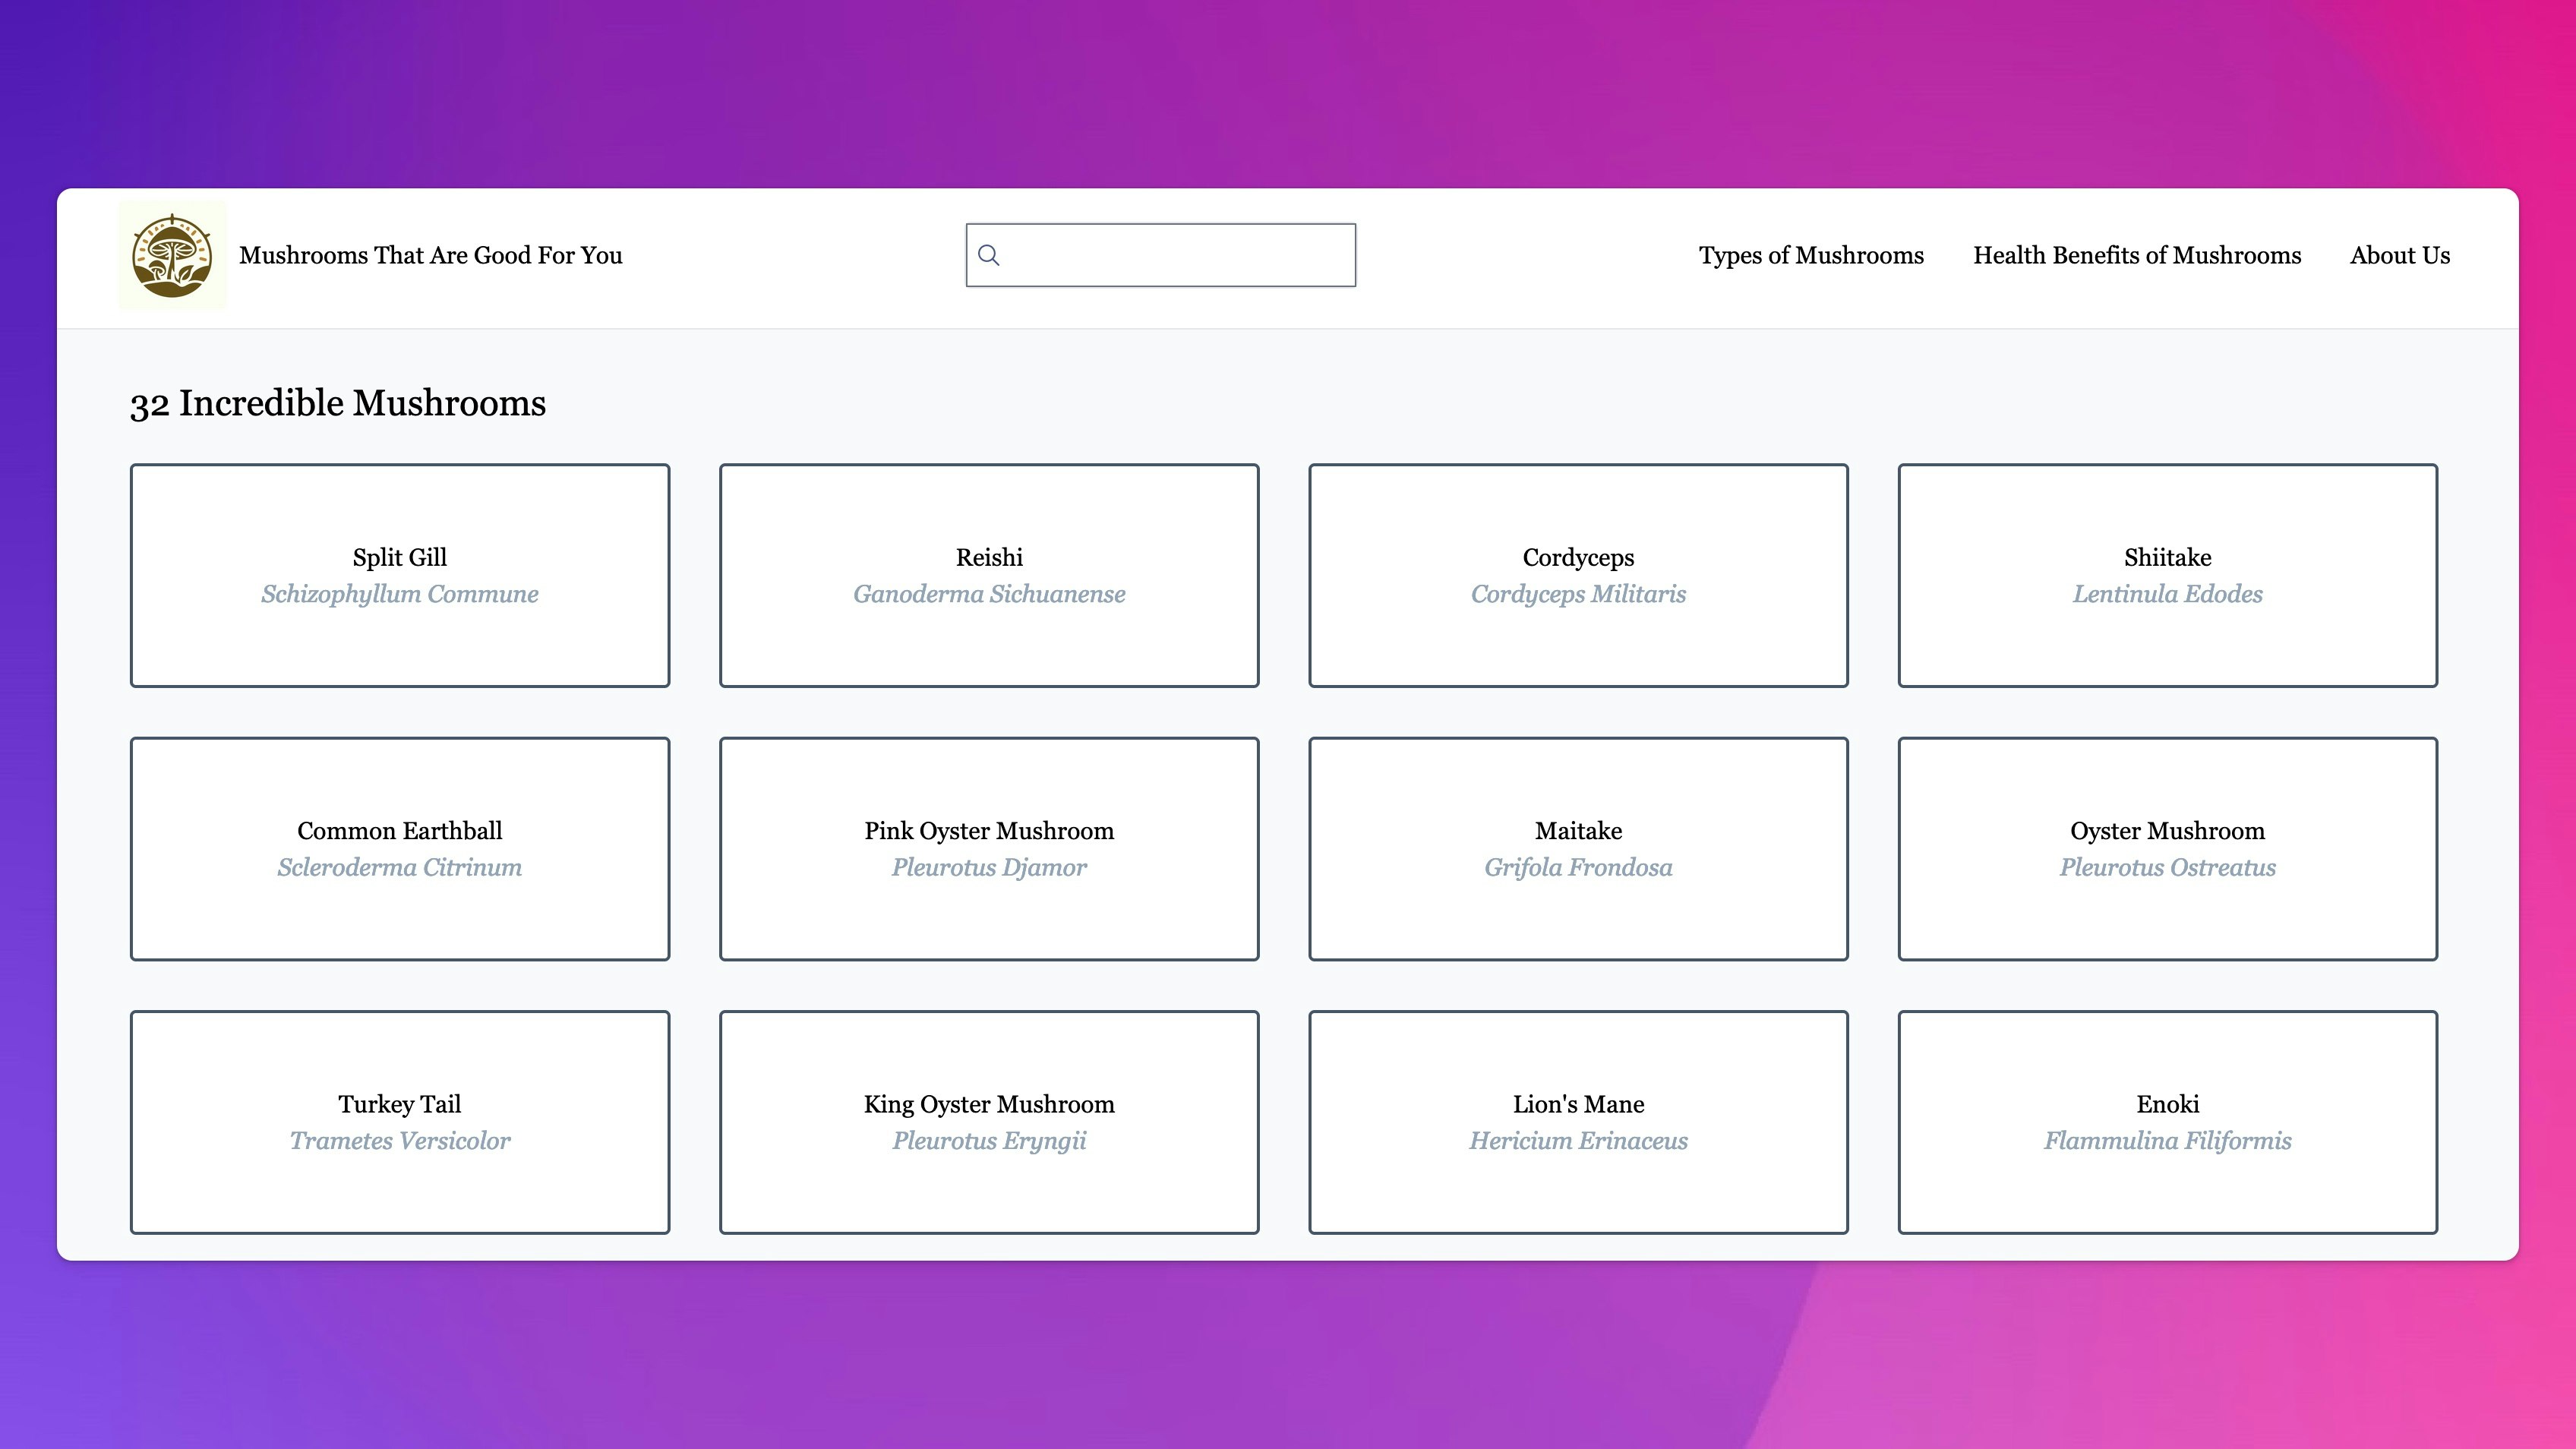Focus the search input field
The width and height of the screenshot is (2576, 1449).
click(1176, 255)
